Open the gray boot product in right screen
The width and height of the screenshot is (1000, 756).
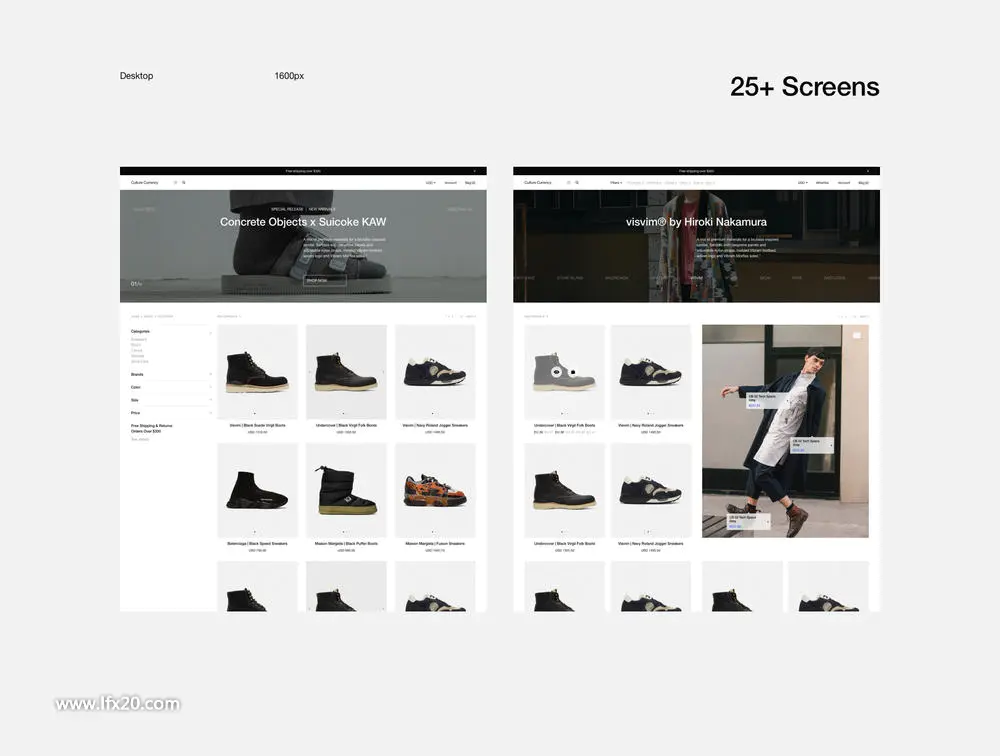564,372
